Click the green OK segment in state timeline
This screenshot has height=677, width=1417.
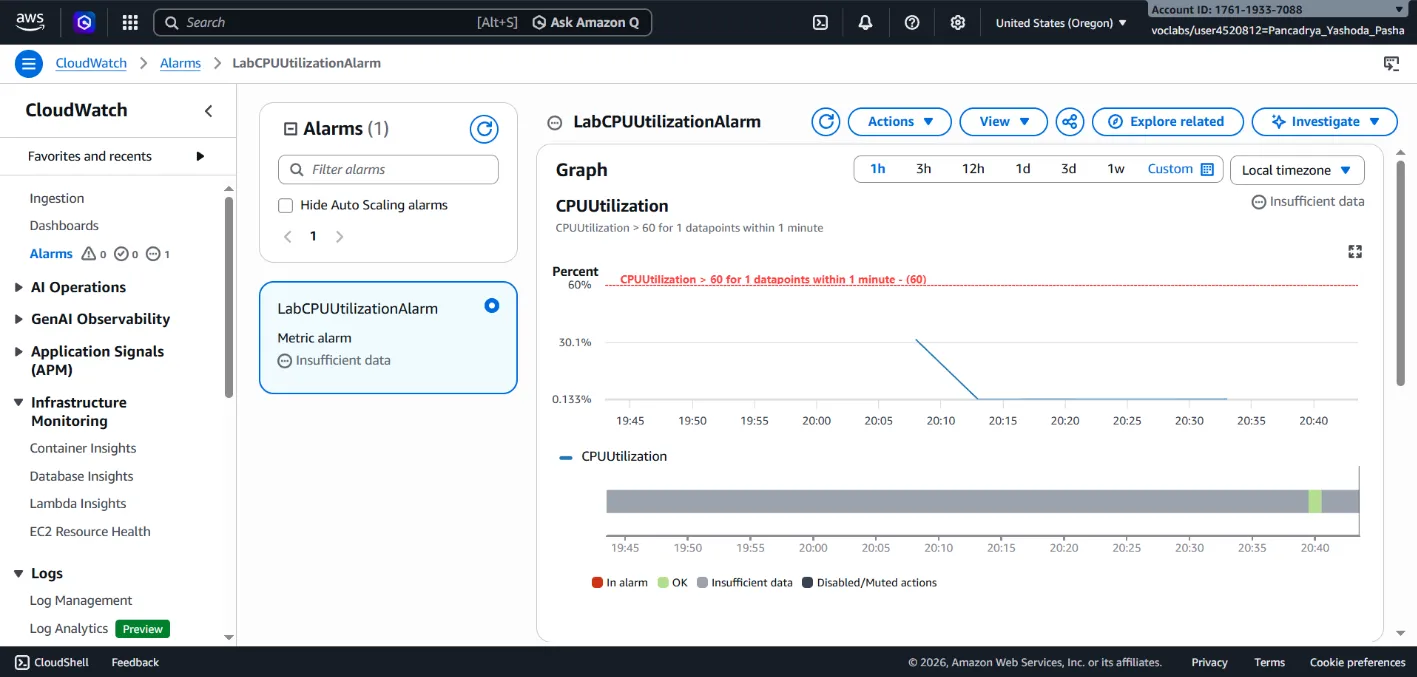tap(1315, 501)
